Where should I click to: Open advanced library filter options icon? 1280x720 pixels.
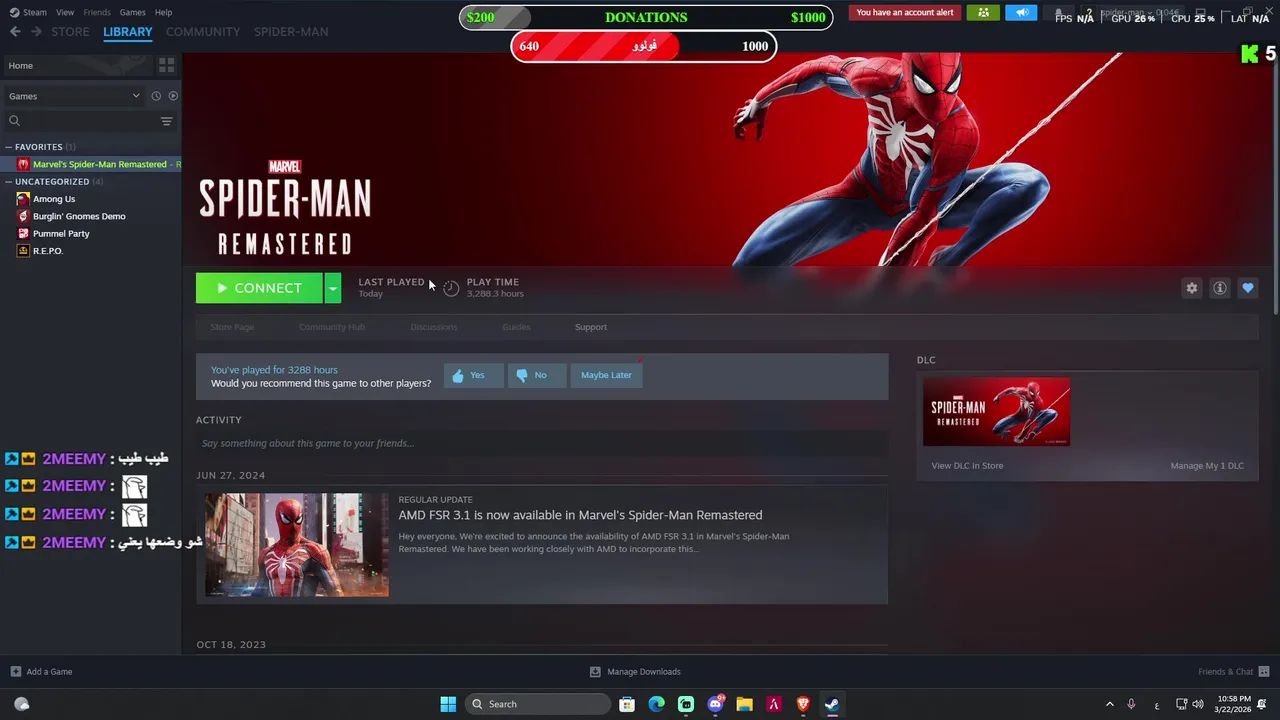point(166,121)
